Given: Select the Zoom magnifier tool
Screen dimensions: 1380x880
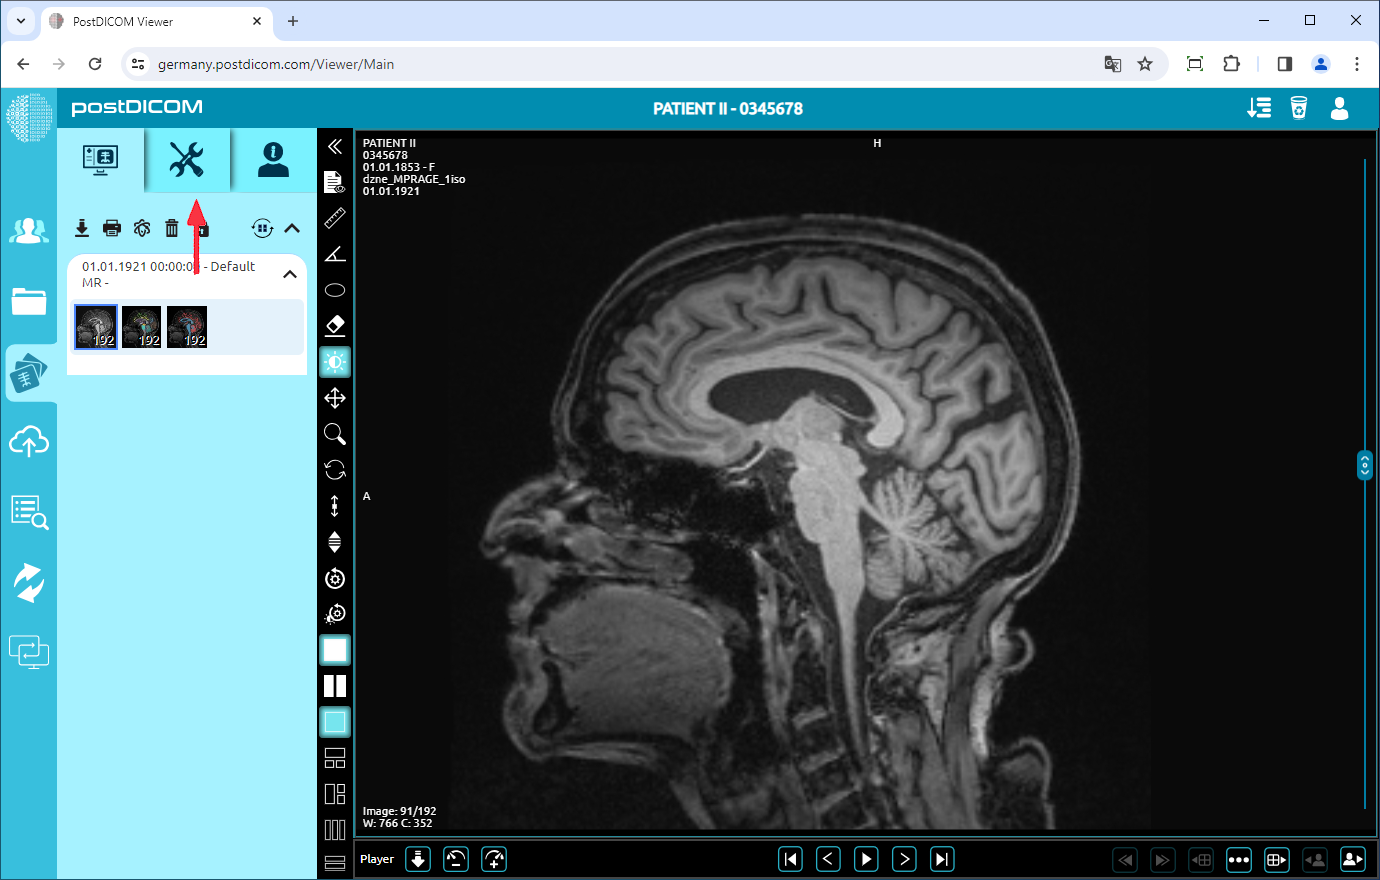Looking at the screenshot, I should tap(335, 433).
